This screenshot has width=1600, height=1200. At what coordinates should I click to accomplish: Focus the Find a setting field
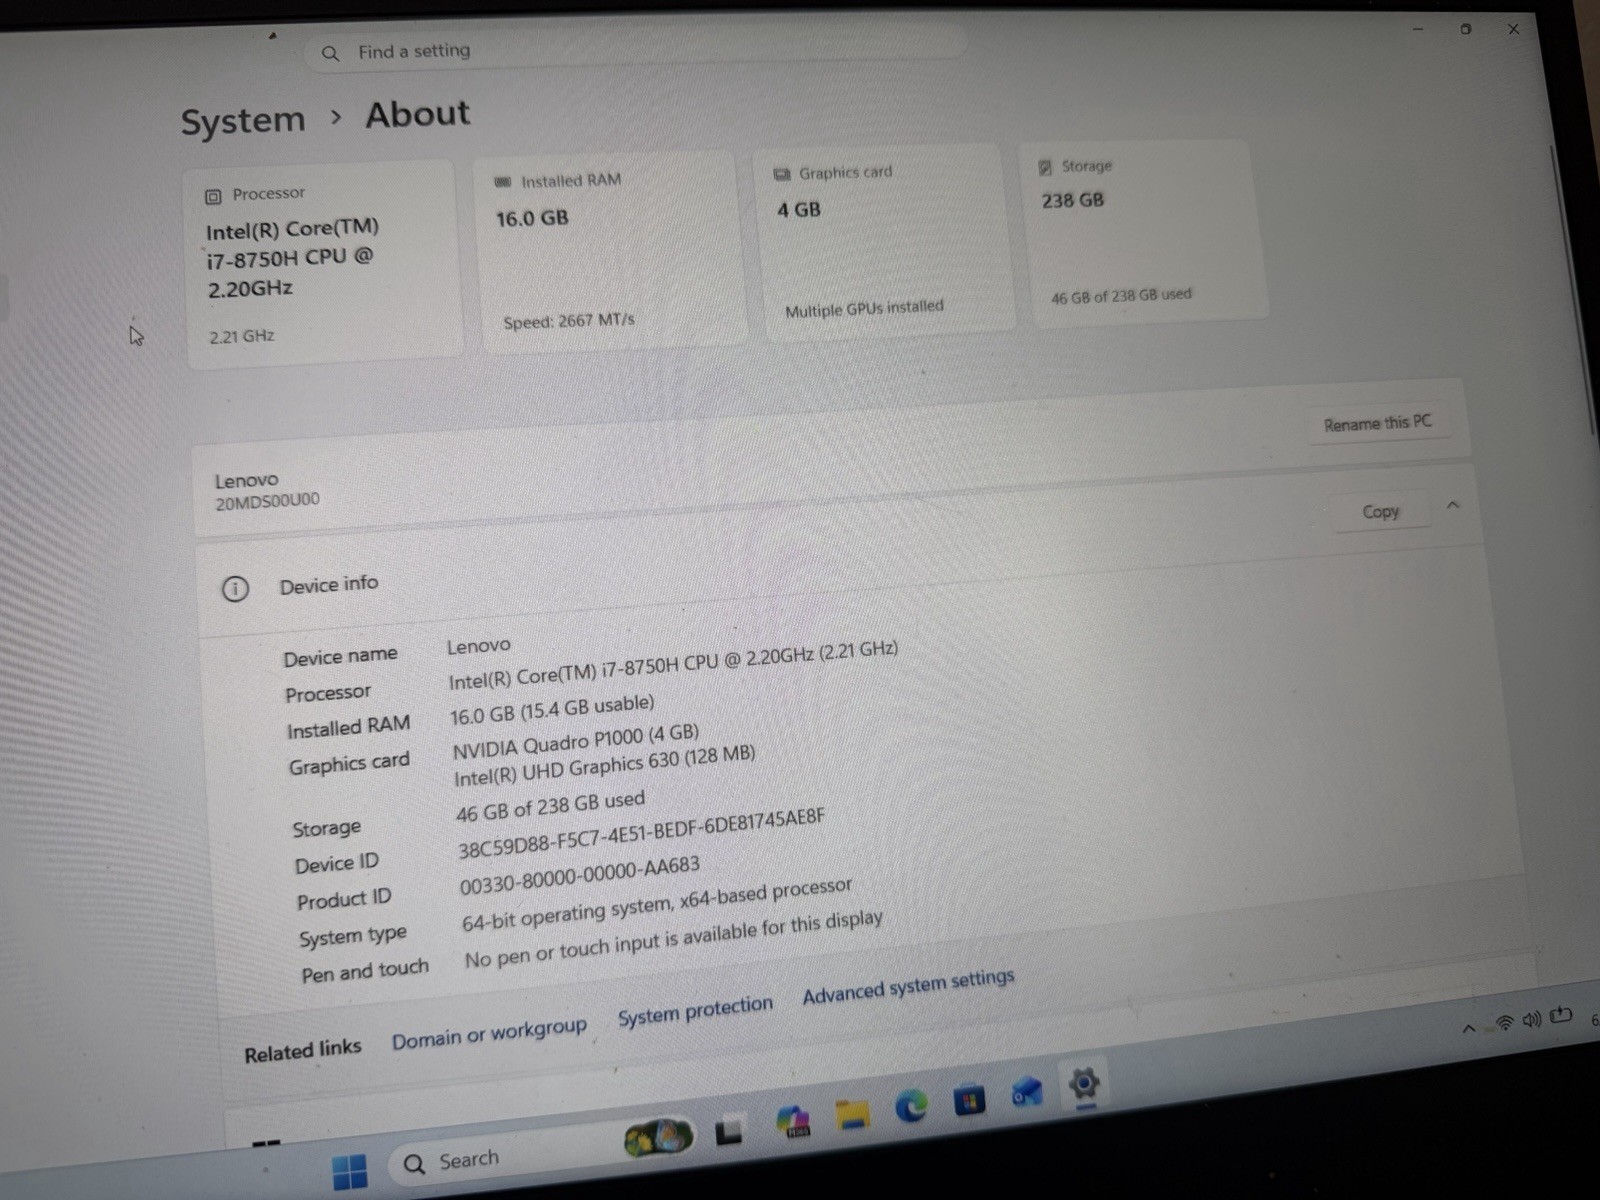tap(635, 48)
